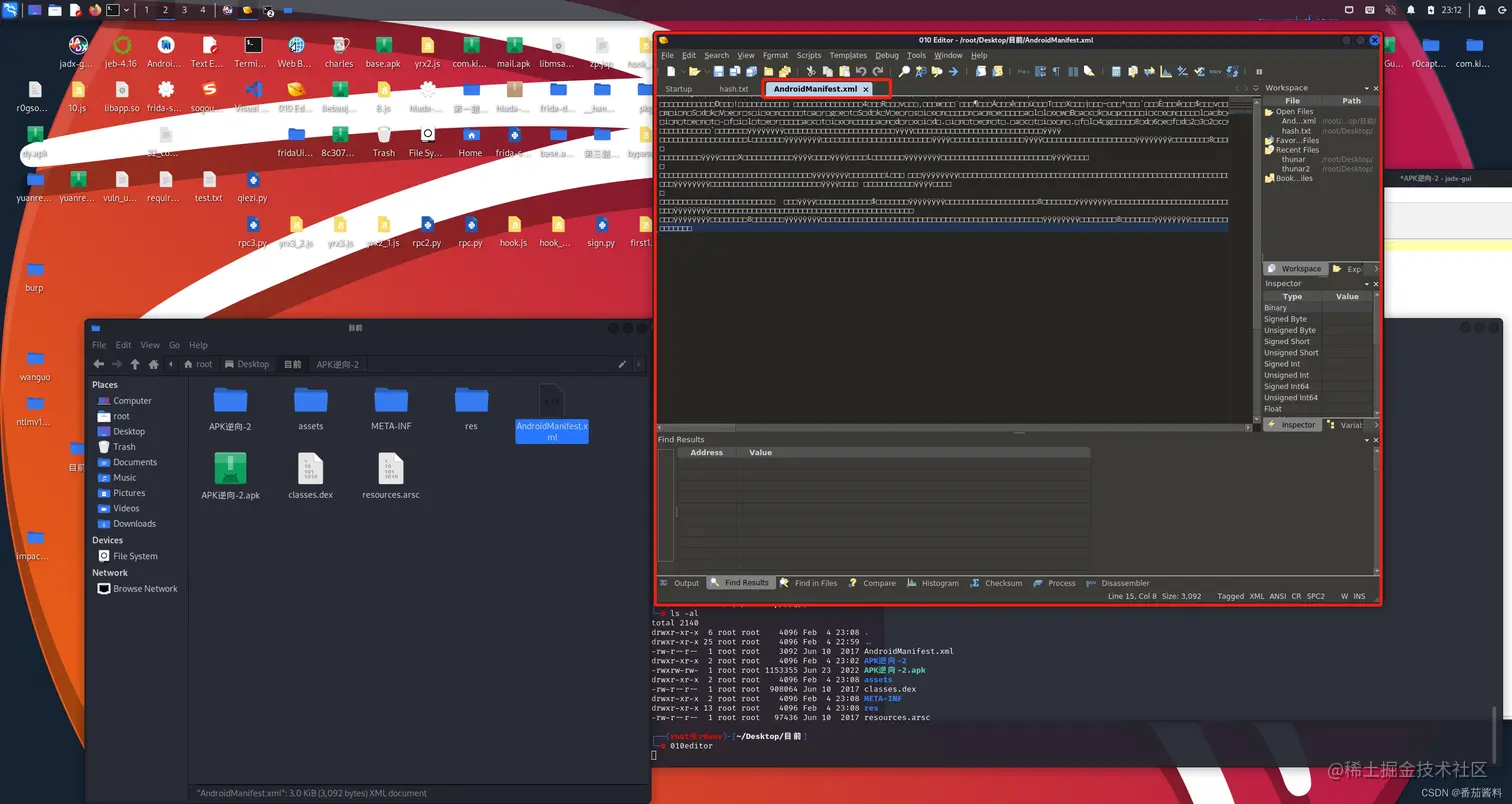Select the META-INF folder in file manager
The image size is (1512, 804).
391,400
